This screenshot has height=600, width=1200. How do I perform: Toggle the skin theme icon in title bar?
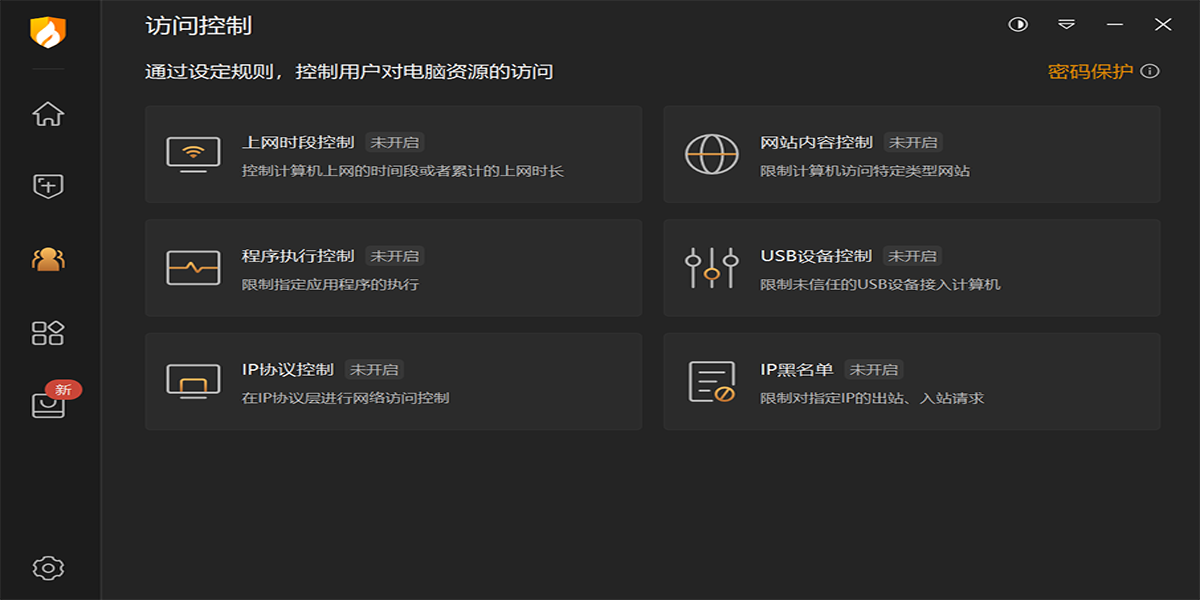[1018, 25]
